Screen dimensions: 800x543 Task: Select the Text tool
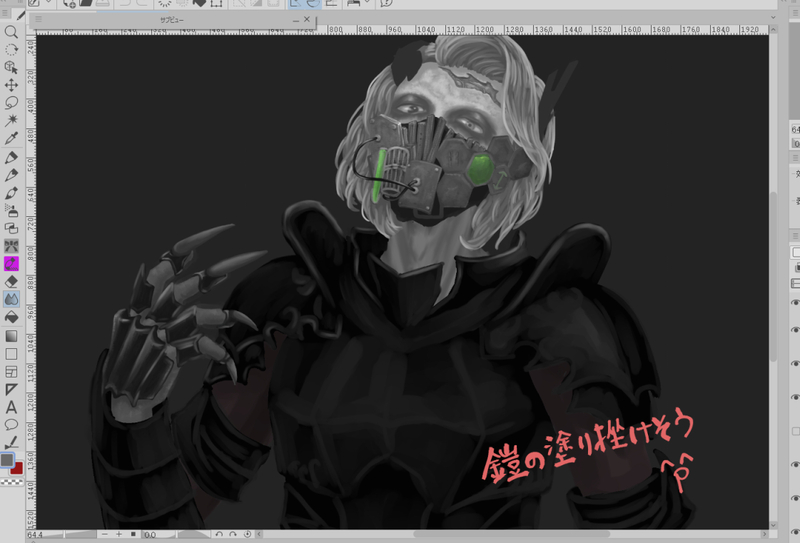tap(11, 407)
